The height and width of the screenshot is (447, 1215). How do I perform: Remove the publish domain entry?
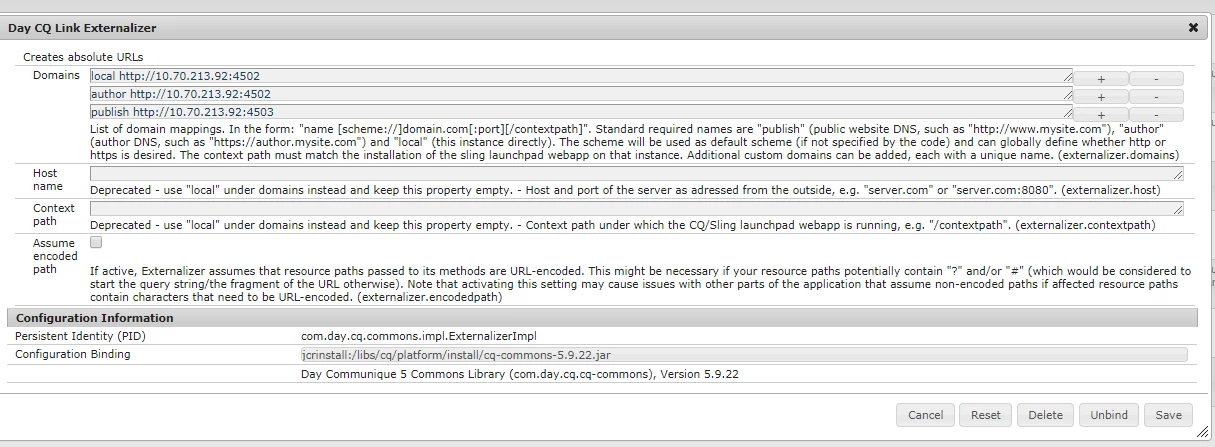(x=1156, y=114)
